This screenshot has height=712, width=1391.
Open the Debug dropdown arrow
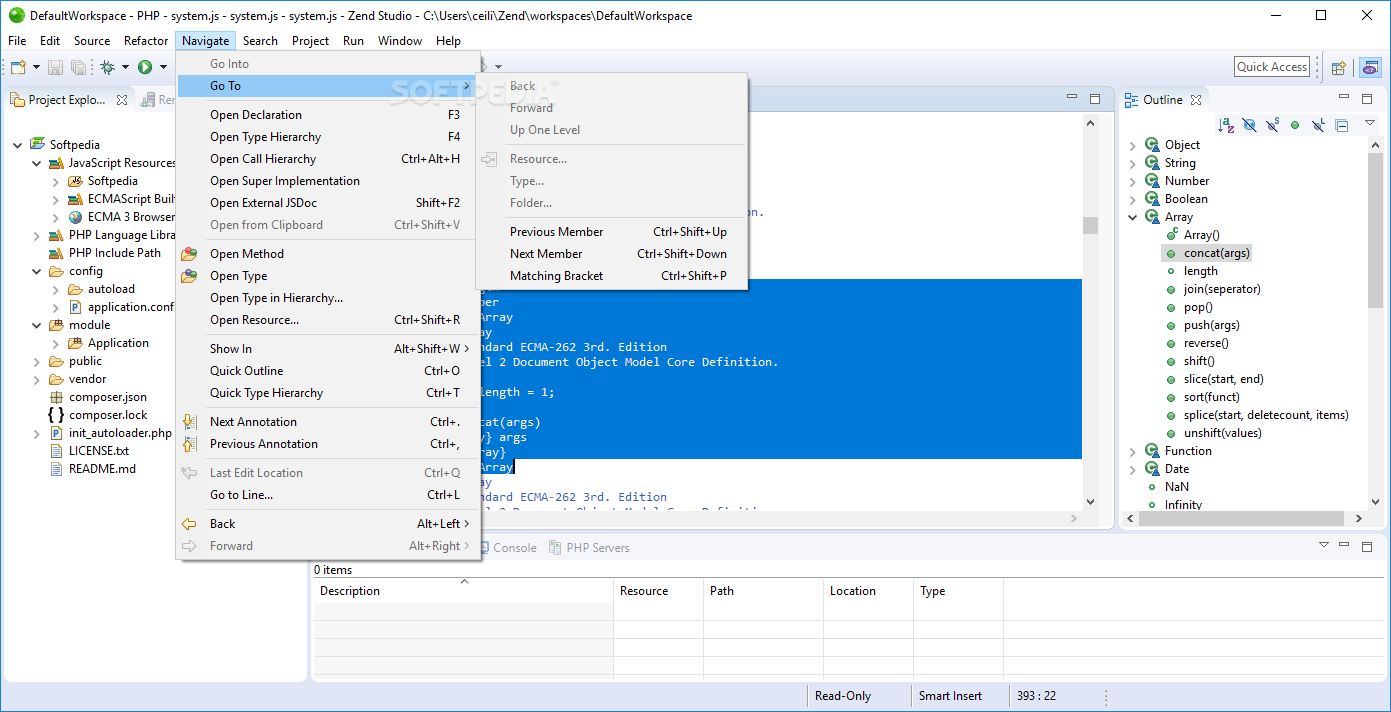(x=125, y=67)
